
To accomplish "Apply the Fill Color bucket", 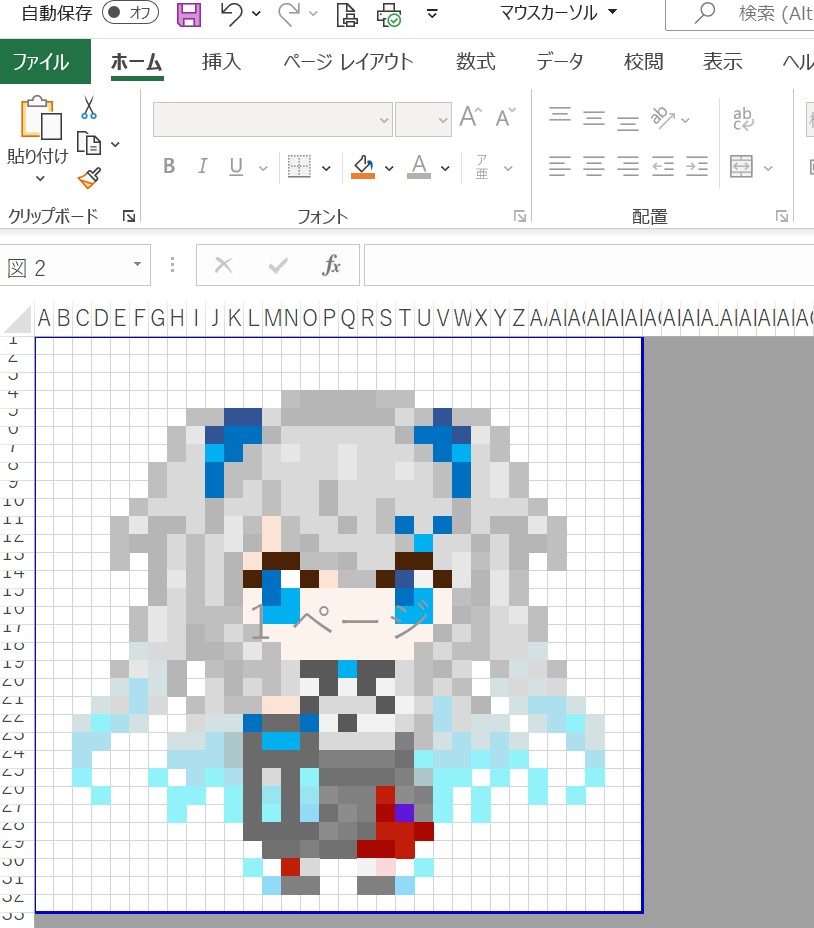I will [363, 167].
